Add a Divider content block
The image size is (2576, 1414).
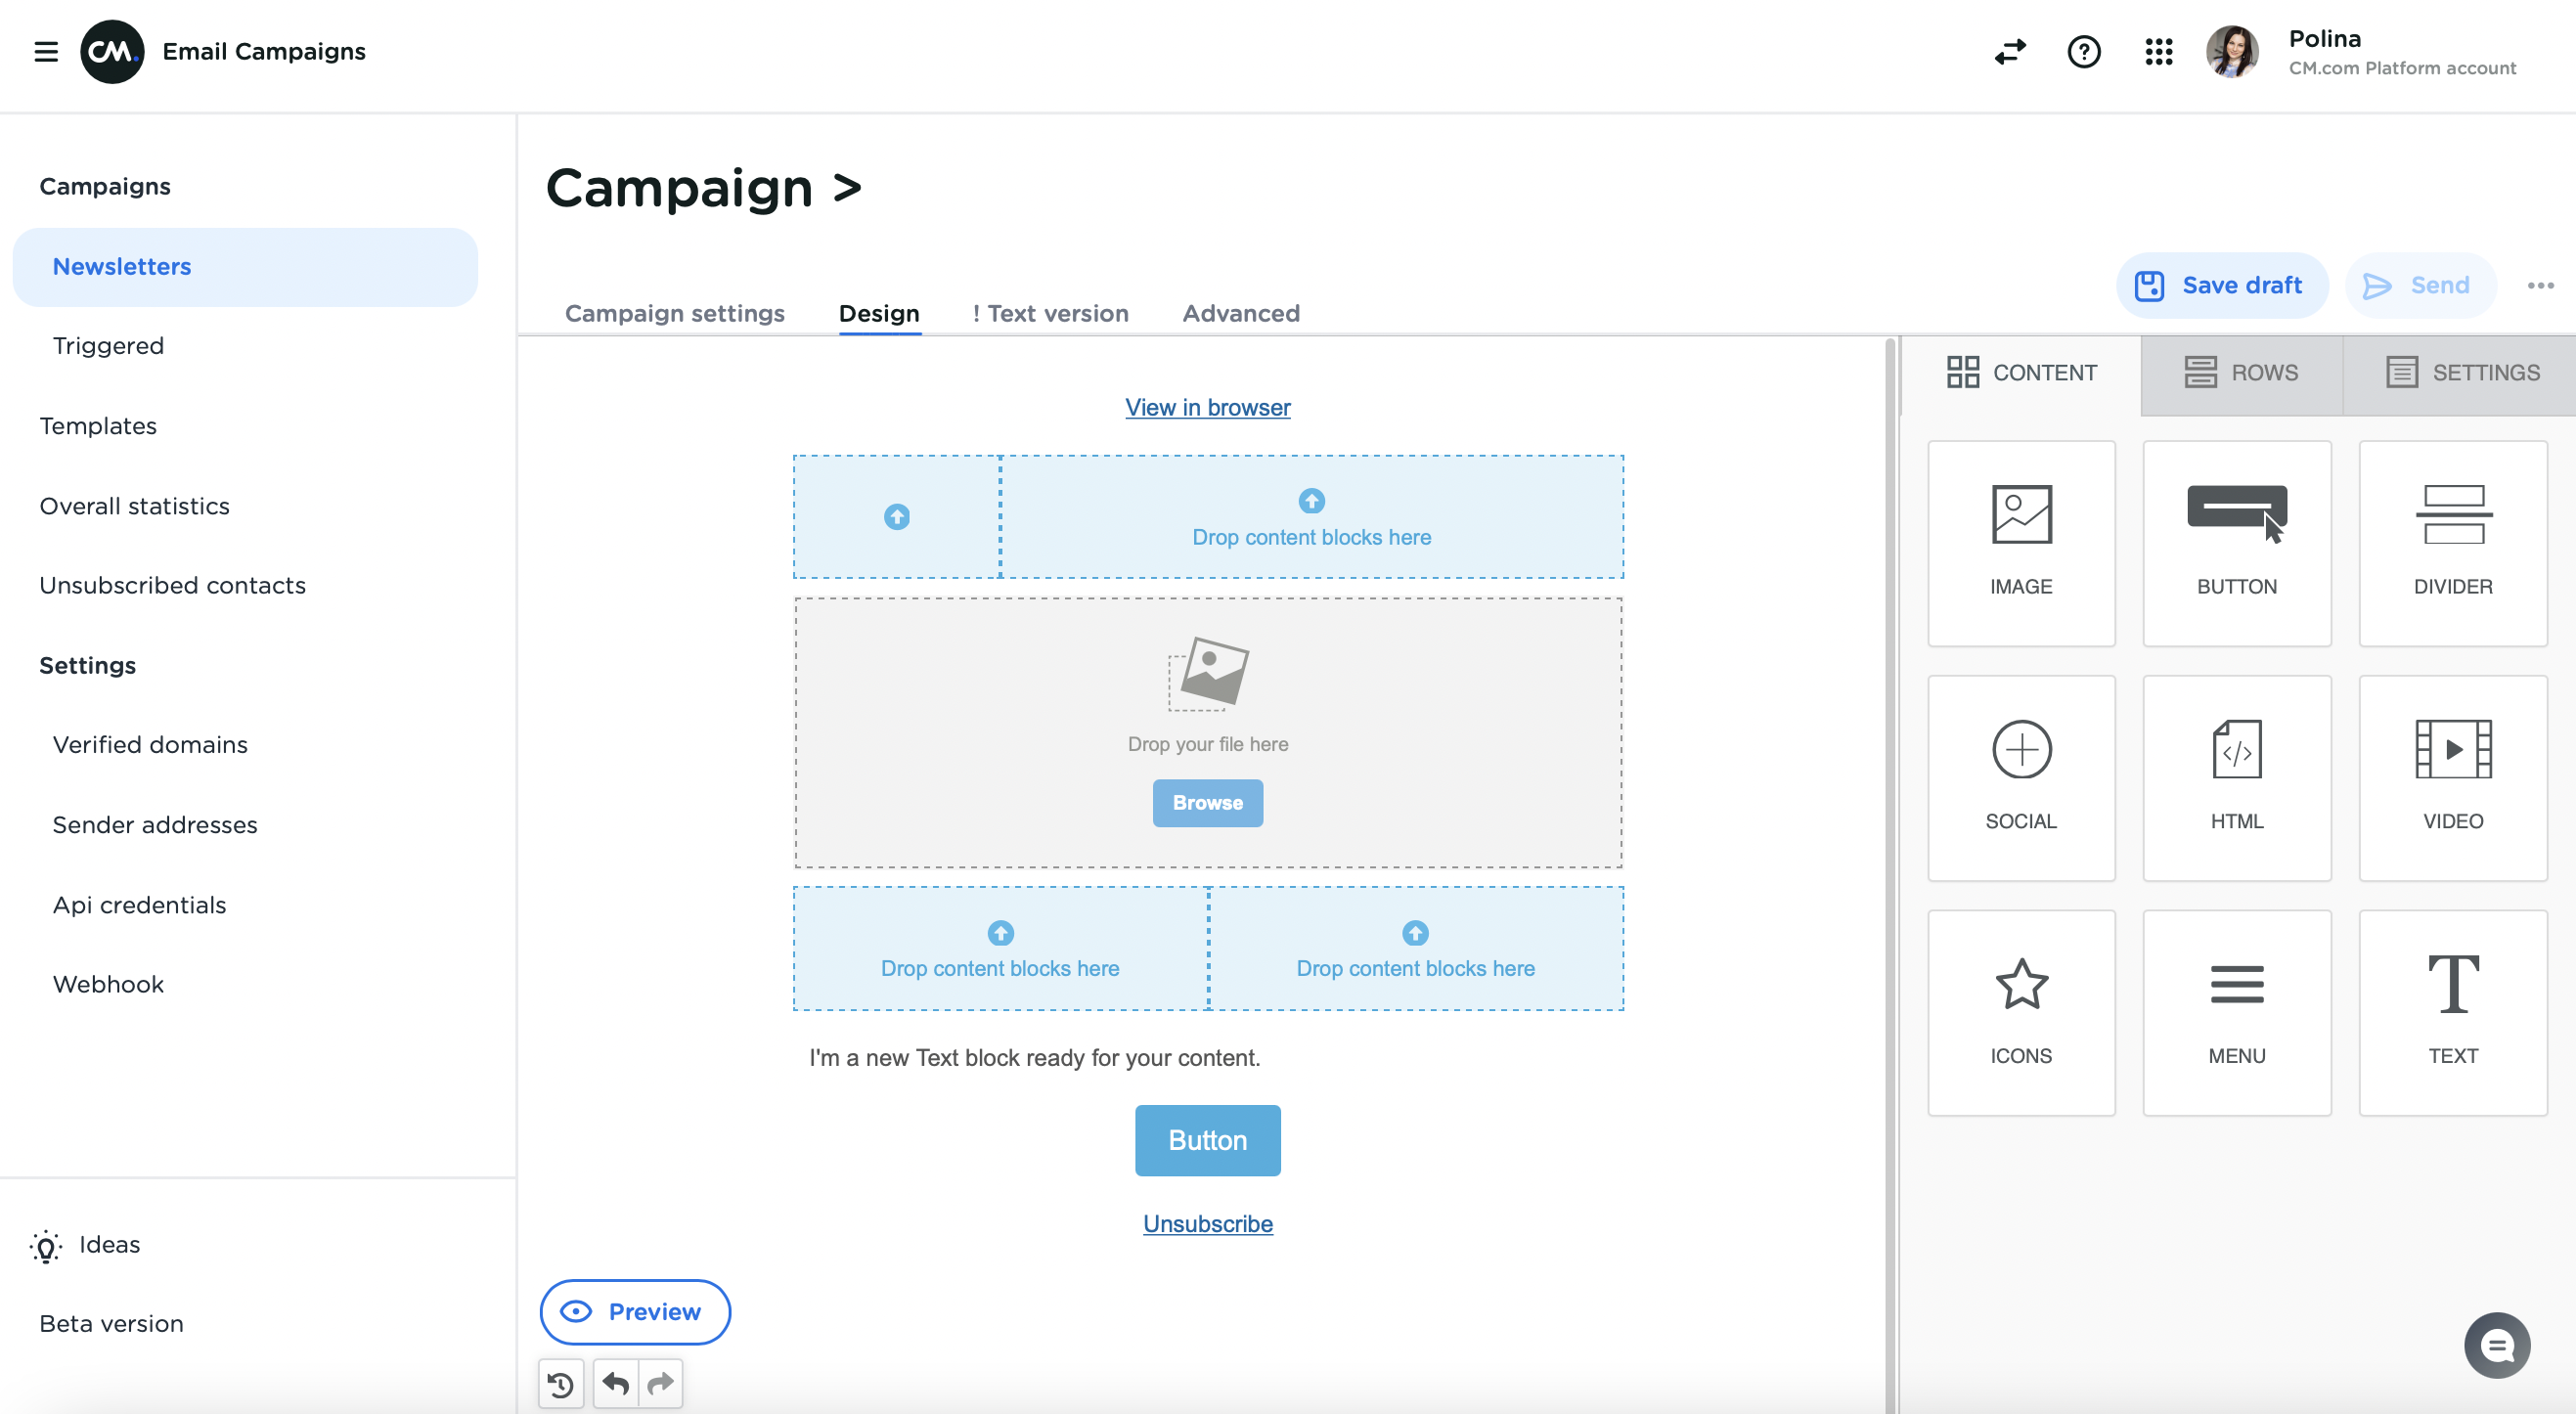(2452, 543)
